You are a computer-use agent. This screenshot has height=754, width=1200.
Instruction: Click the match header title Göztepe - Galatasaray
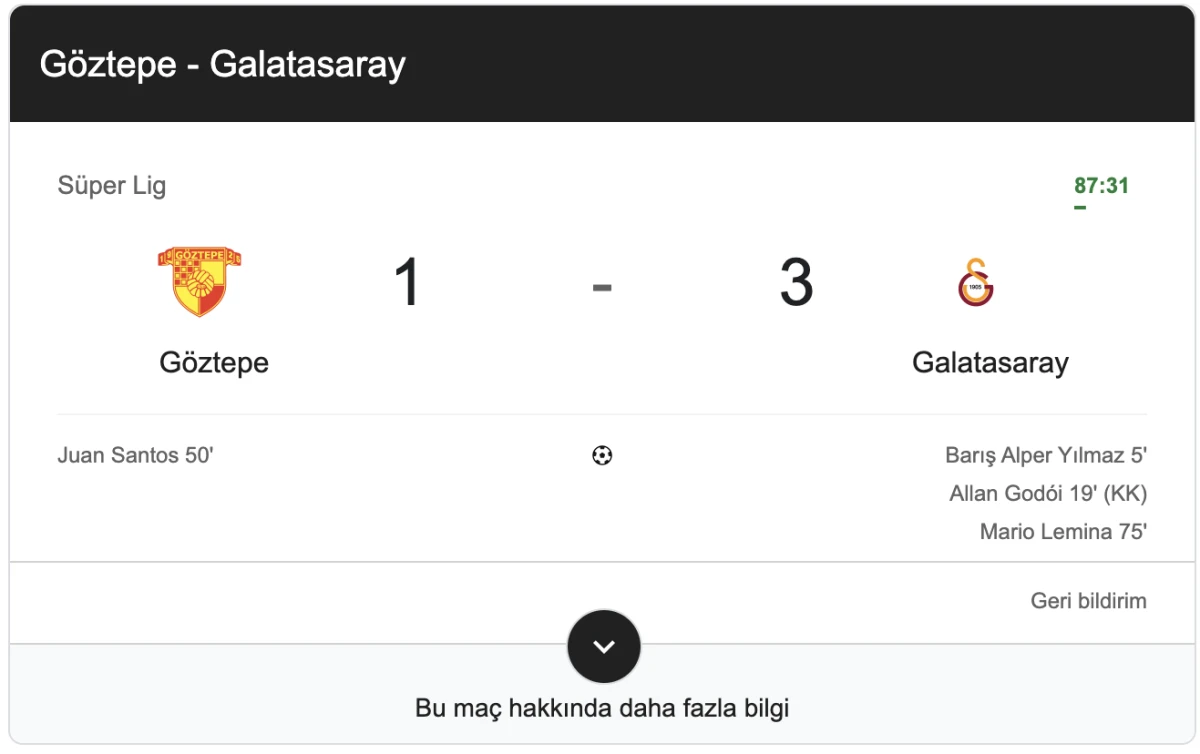(x=222, y=64)
